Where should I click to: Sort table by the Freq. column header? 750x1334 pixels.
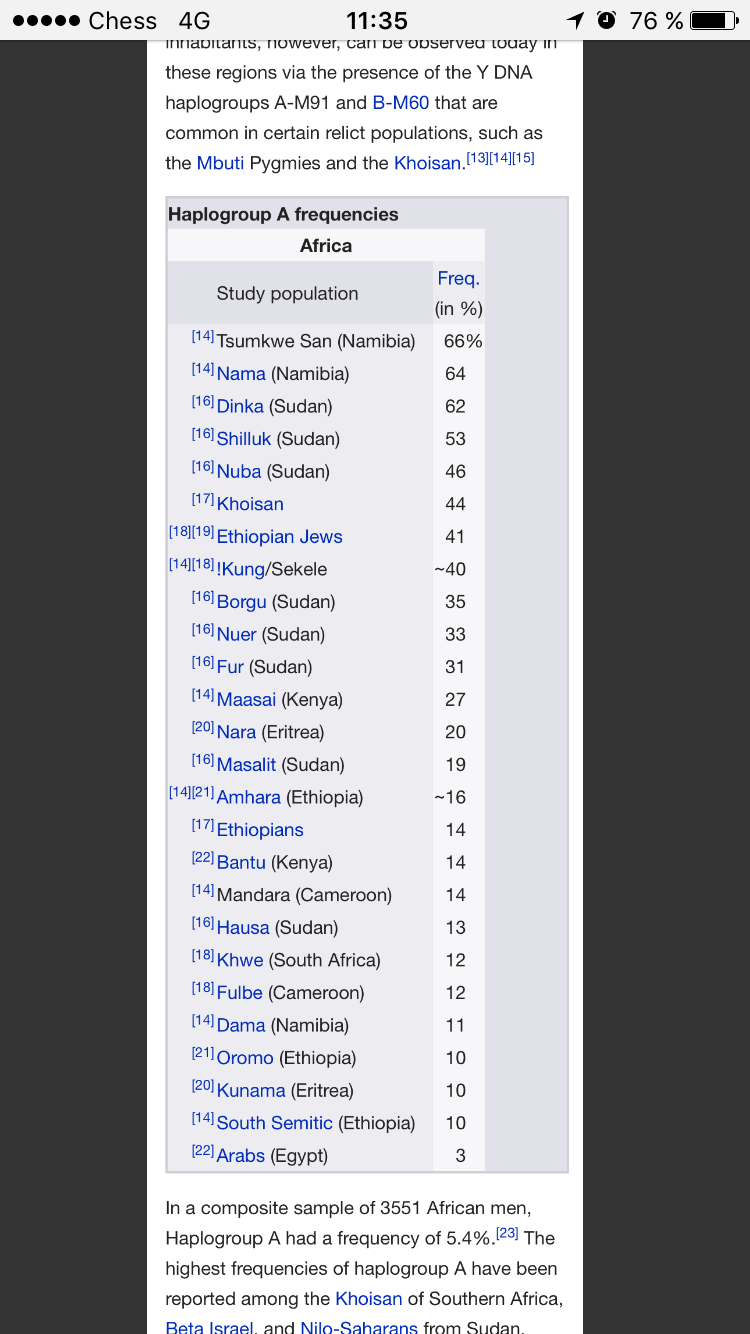pos(458,278)
